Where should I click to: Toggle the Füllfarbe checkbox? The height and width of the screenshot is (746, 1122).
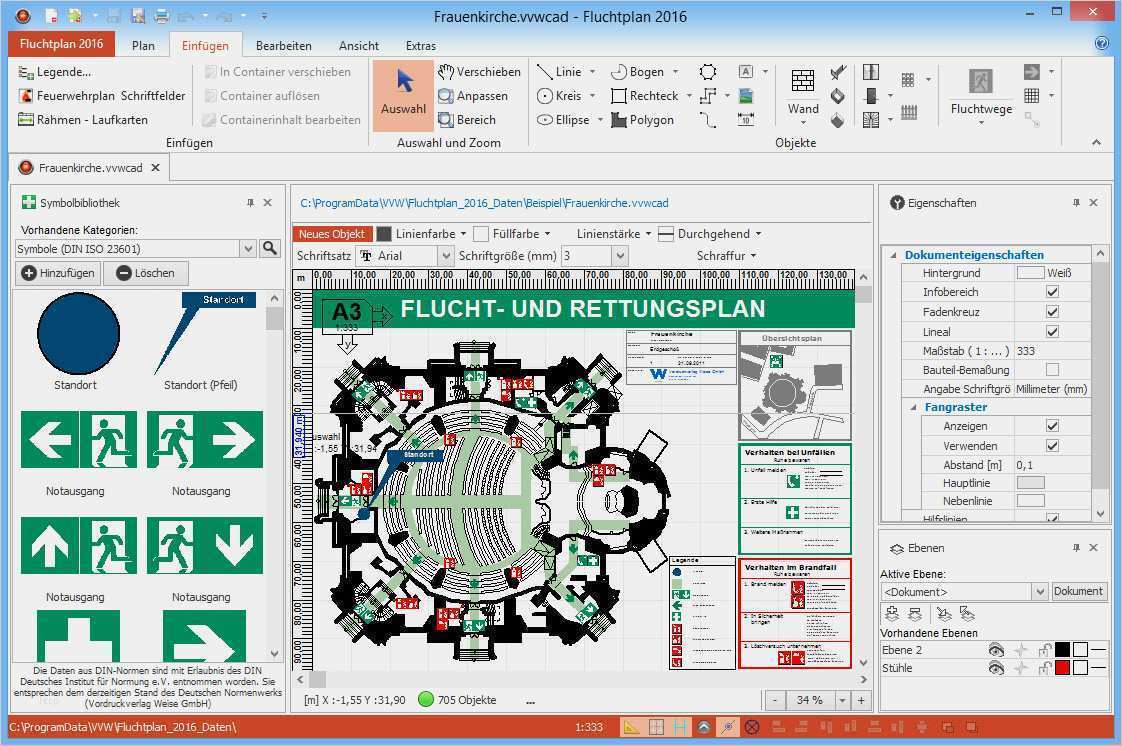(481, 234)
